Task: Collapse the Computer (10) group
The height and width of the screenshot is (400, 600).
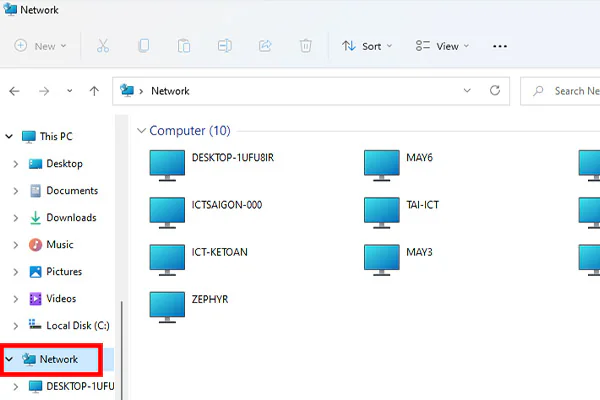Action: (141, 131)
